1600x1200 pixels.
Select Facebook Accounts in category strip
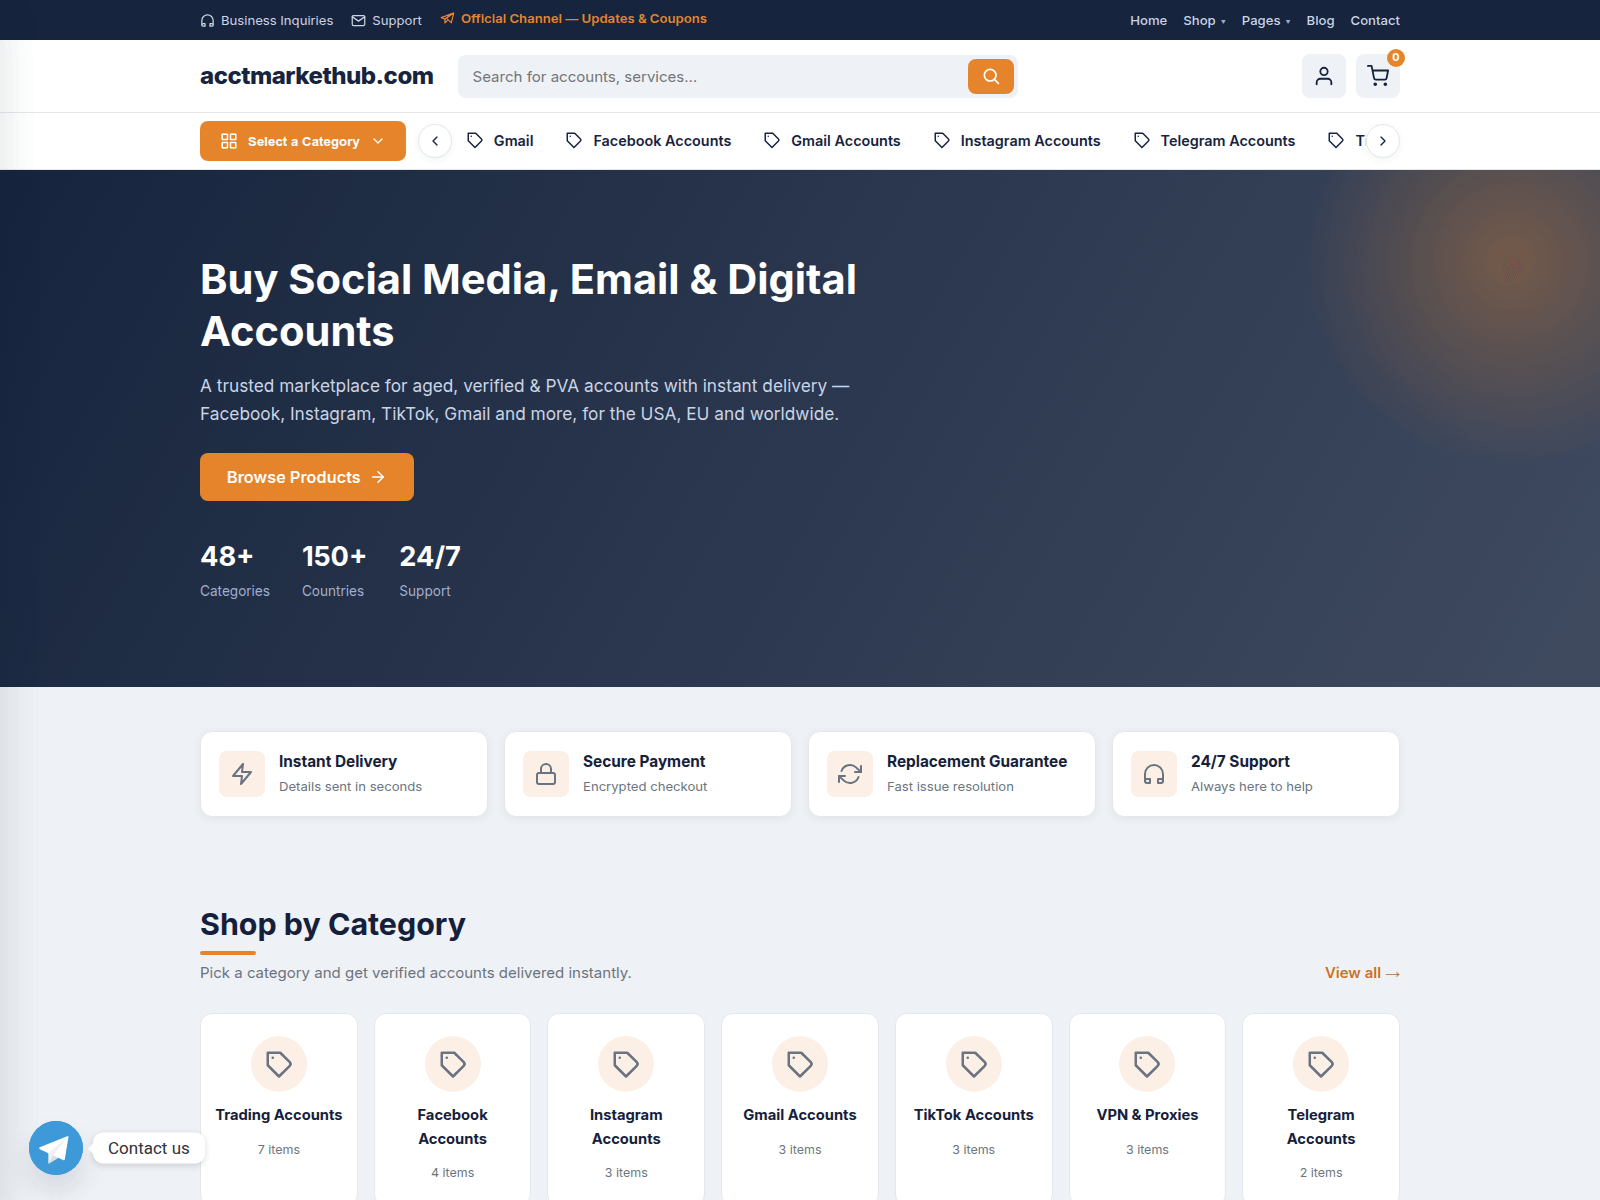click(x=648, y=141)
